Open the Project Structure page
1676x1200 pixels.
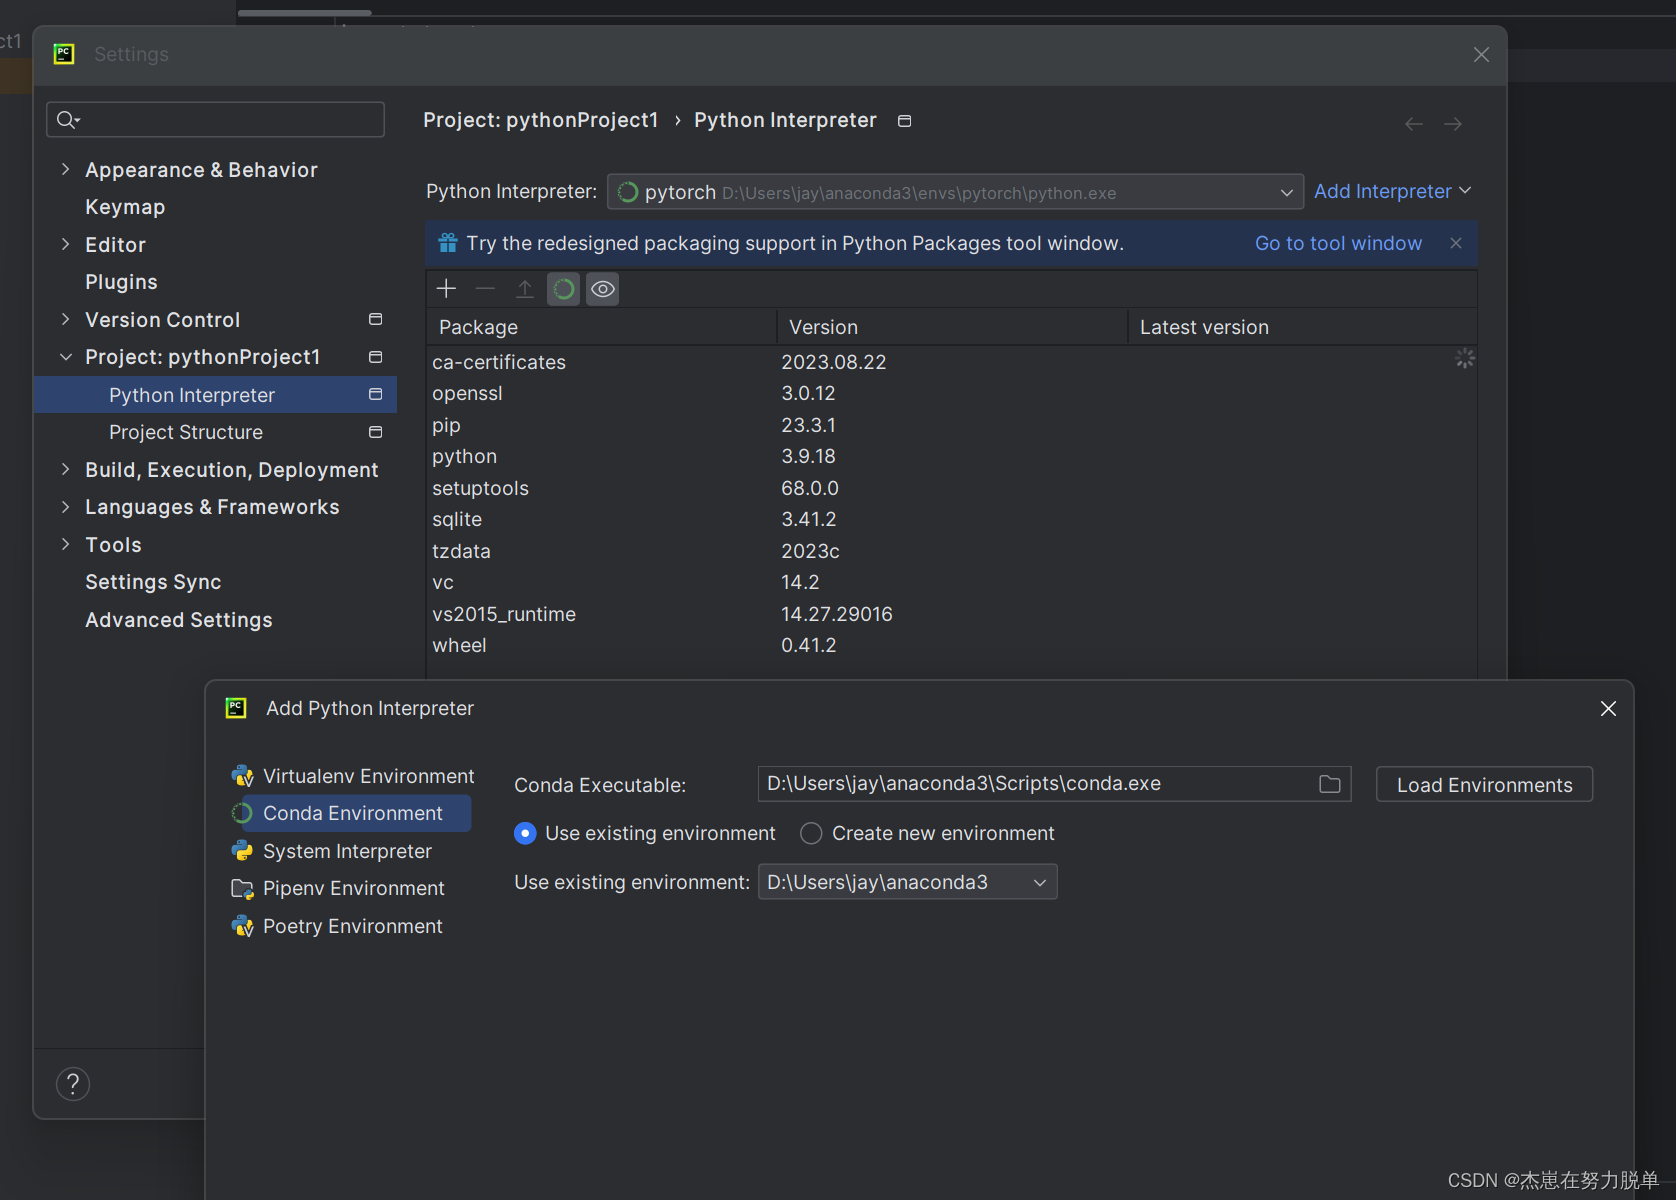tap(186, 432)
